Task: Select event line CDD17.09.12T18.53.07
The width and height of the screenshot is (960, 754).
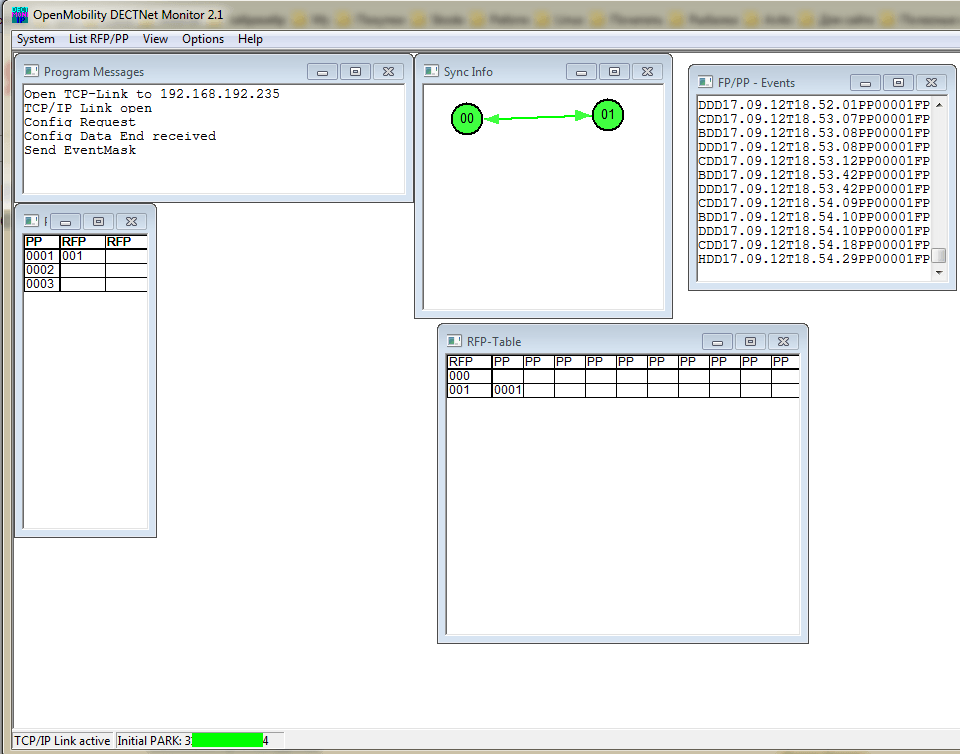Action: (814, 119)
